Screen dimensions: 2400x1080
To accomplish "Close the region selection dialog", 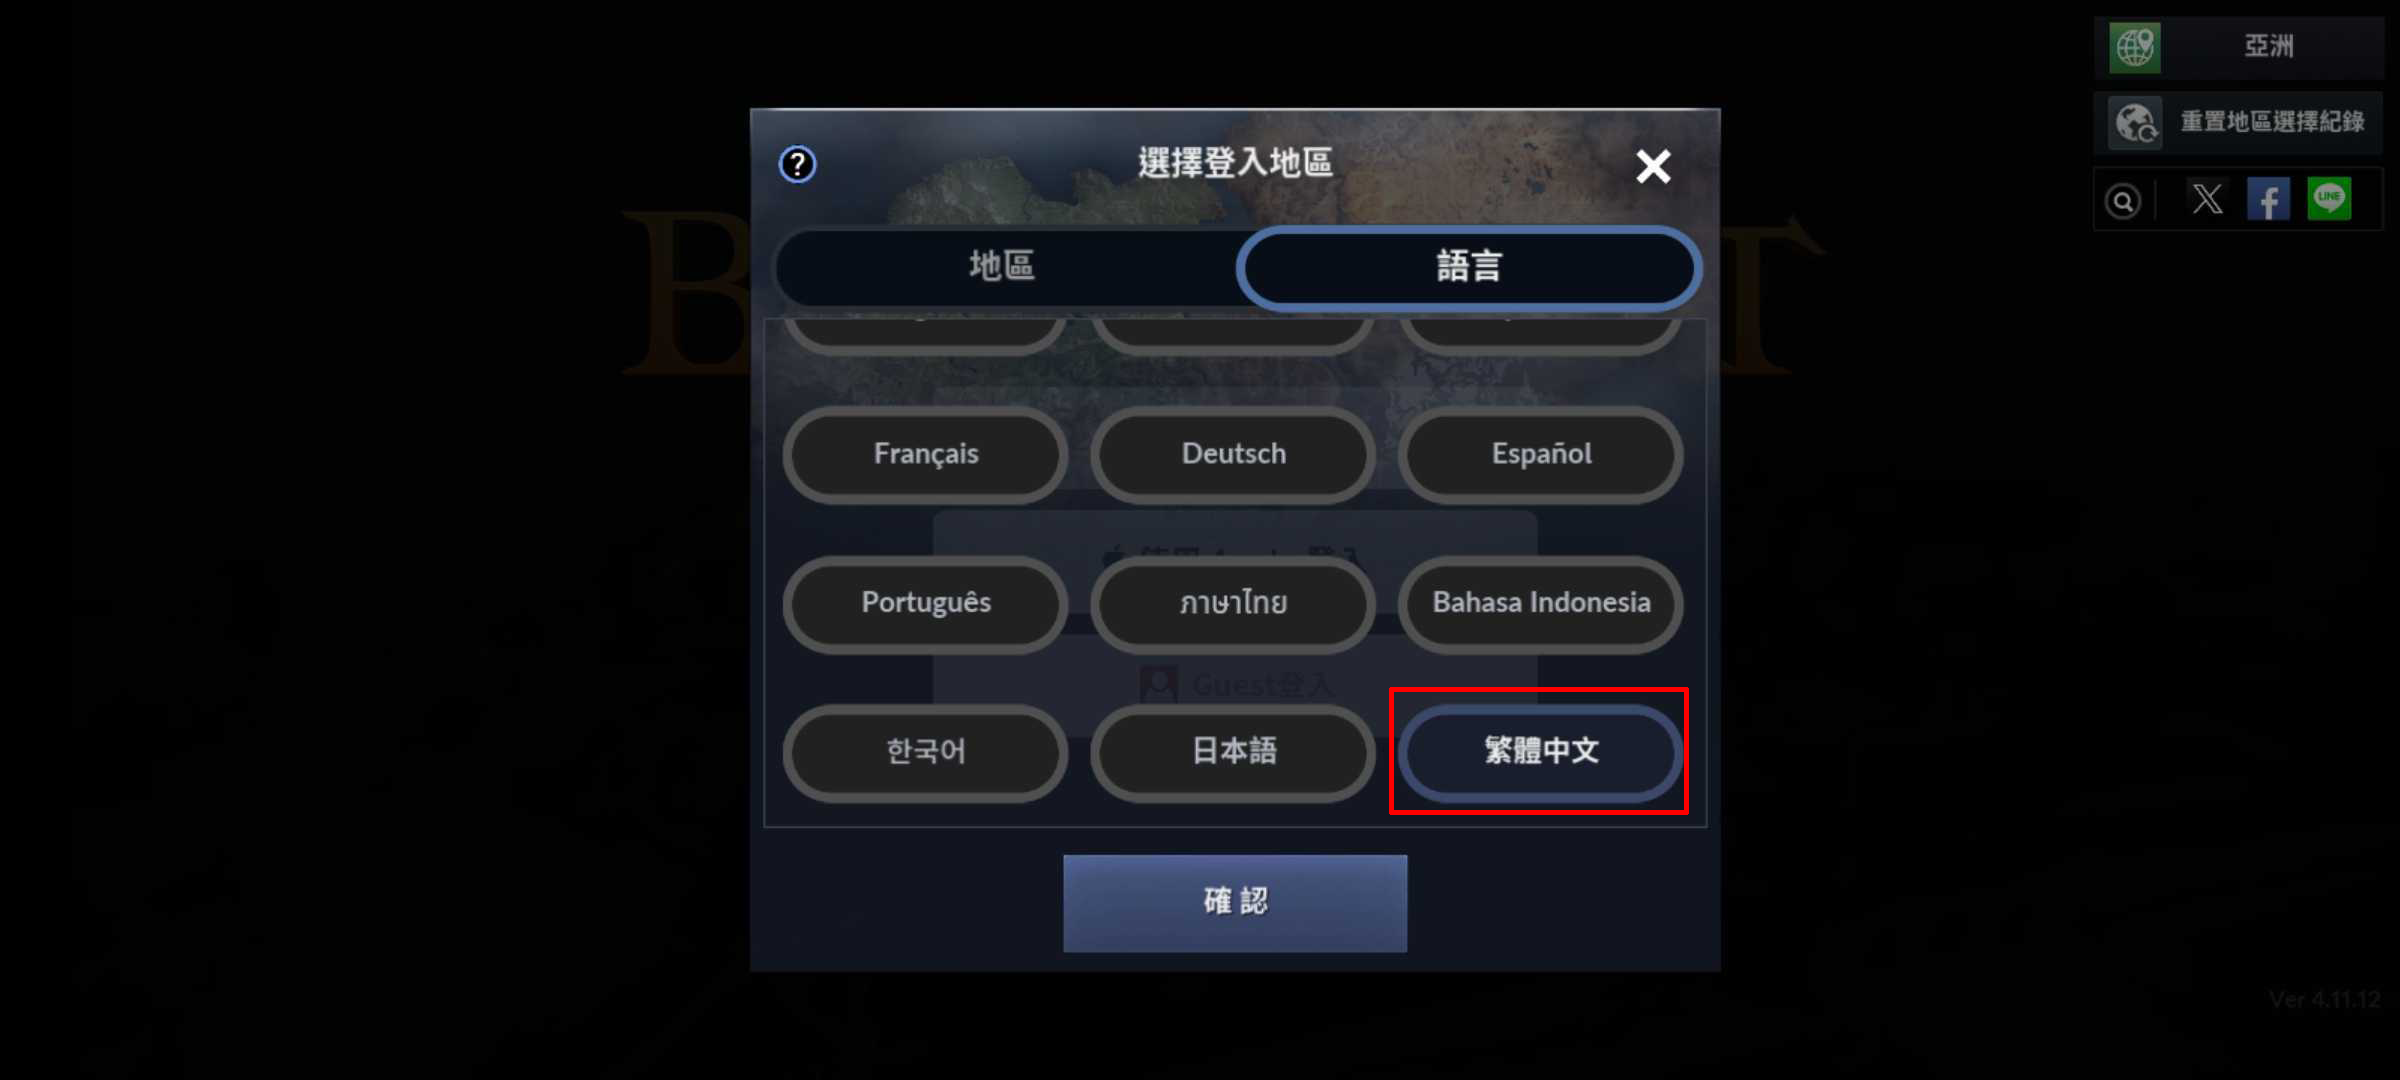I will click(x=1653, y=166).
